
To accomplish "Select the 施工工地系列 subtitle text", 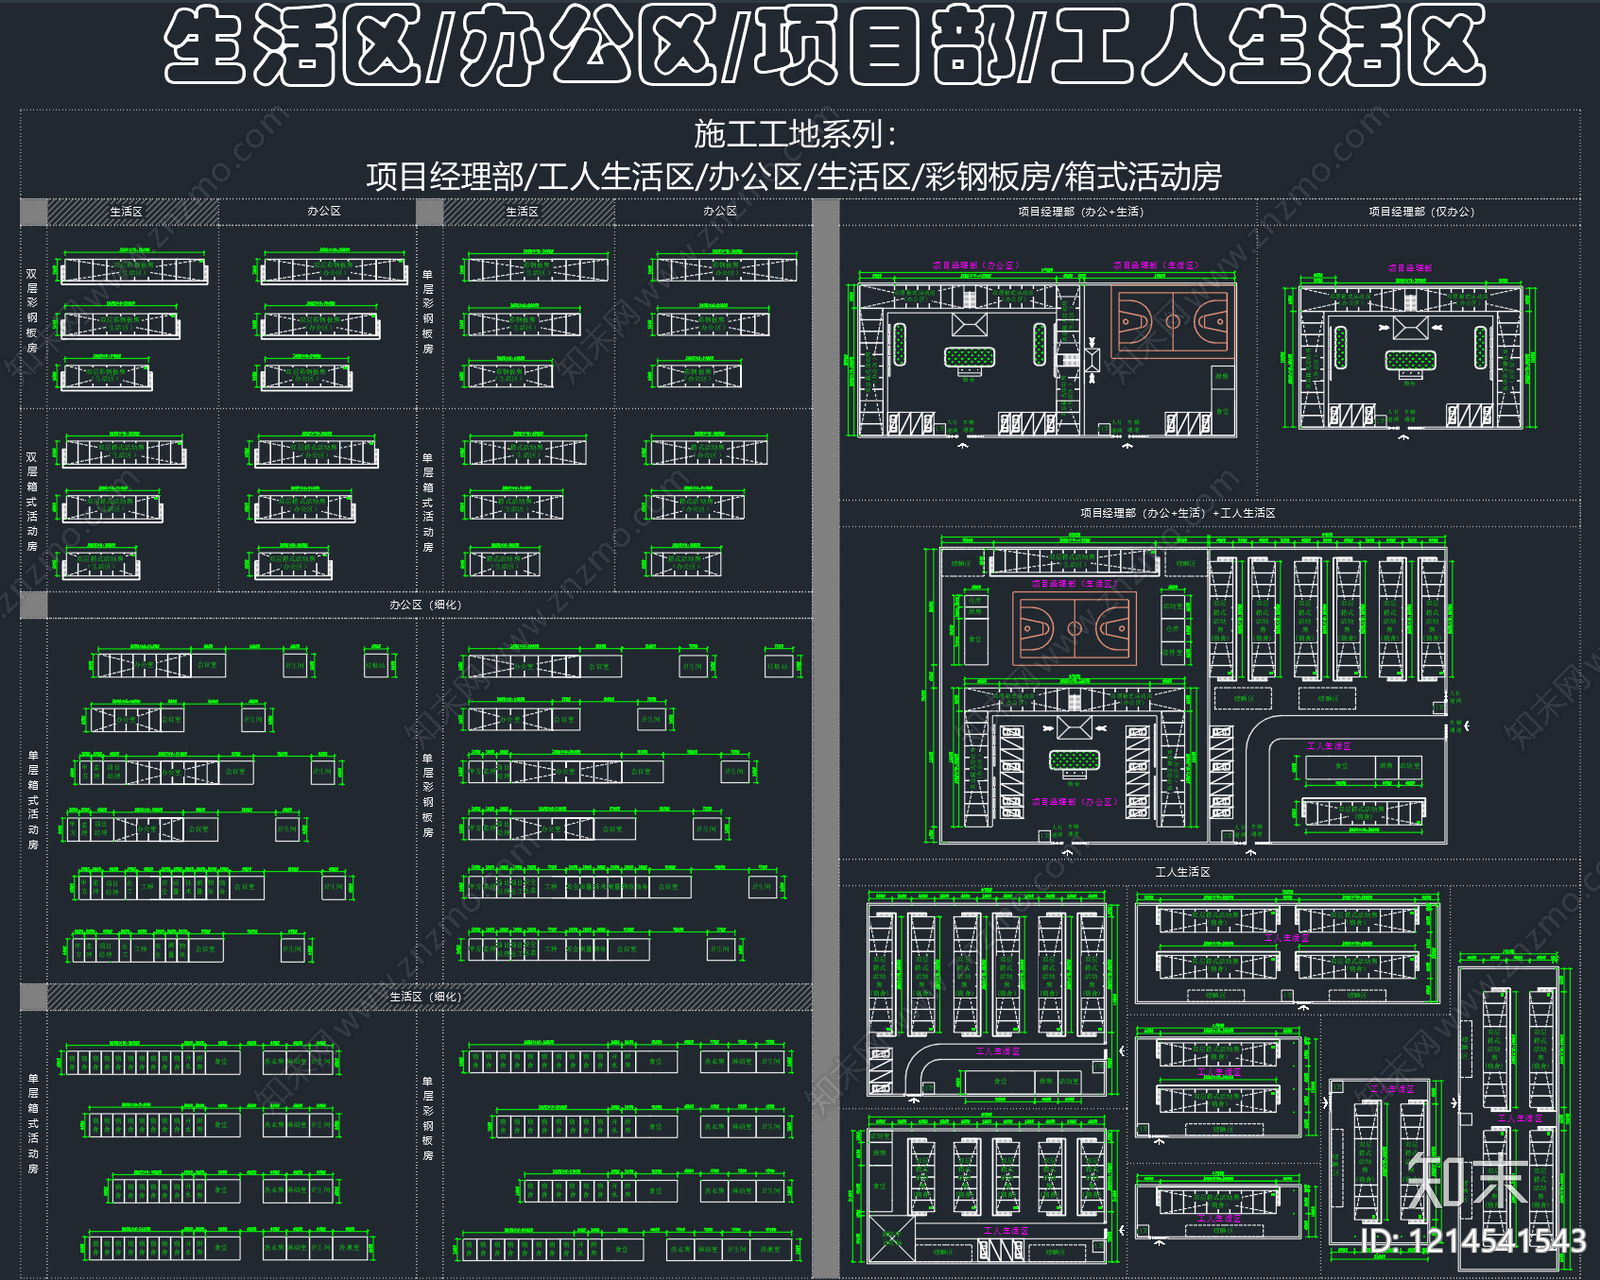I will tap(795, 133).
